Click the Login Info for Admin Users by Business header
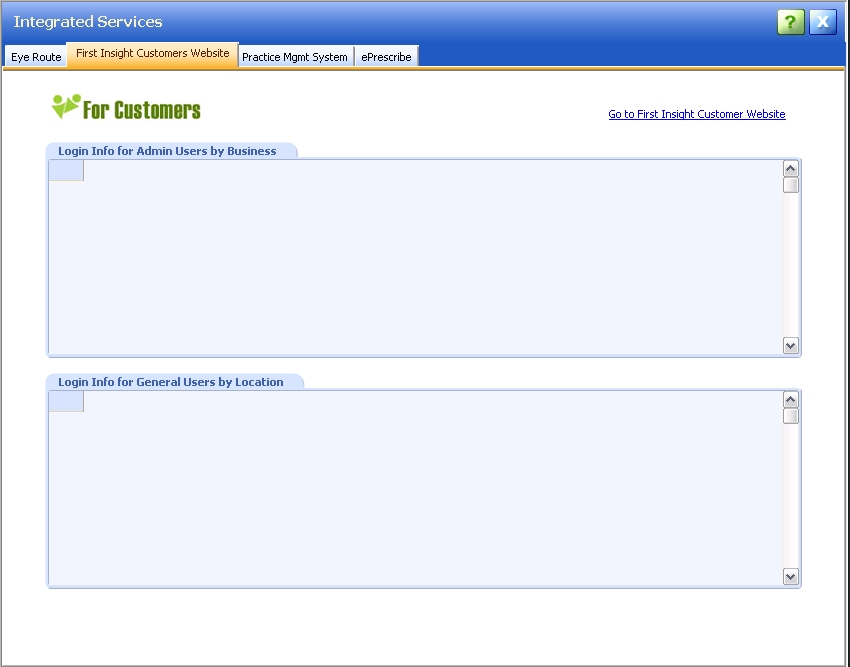 tap(167, 151)
